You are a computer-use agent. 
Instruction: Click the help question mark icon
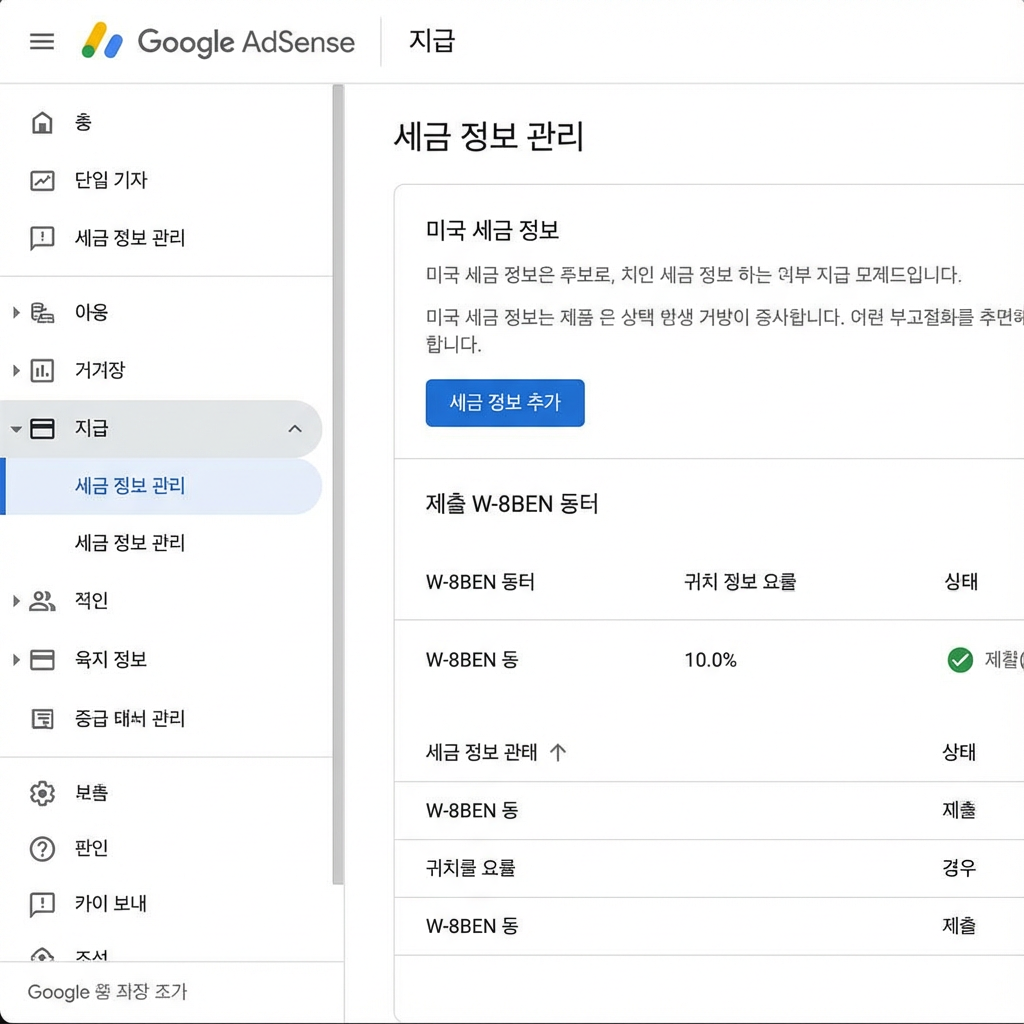pos(42,849)
